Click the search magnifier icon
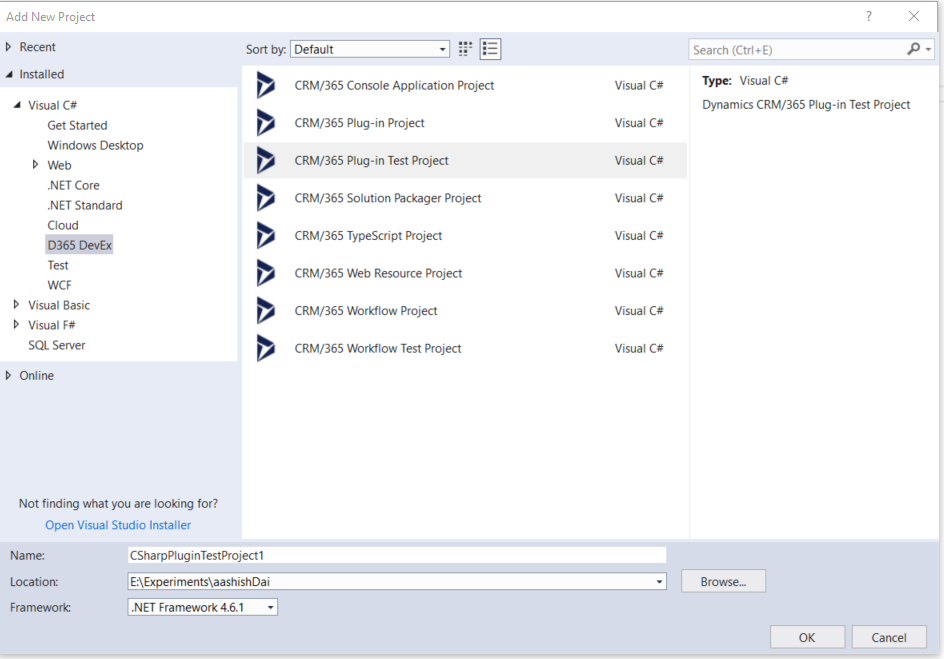This screenshot has height=659, width=944. point(913,49)
